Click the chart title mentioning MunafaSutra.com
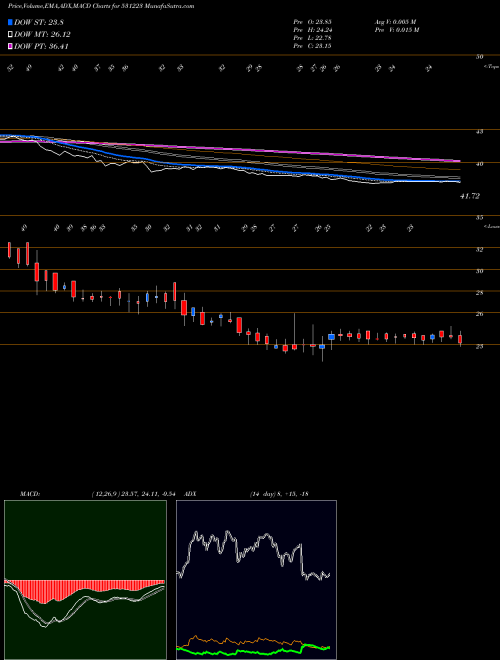The height and width of the screenshot is (660, 500). 101,7
